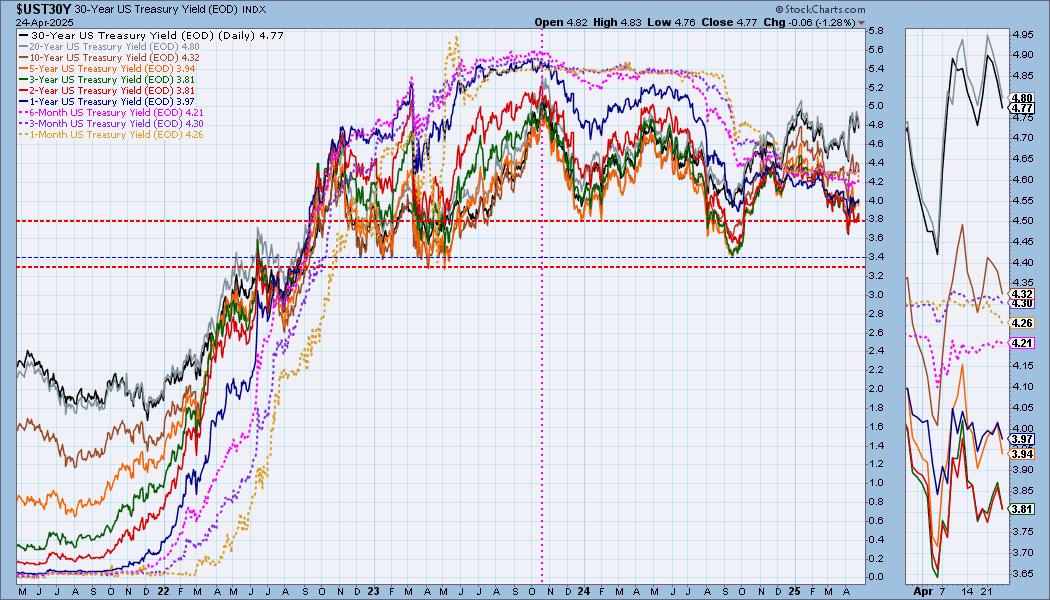Select the 2-Year US Treasury Yield legend entry
1050x600 pixels.
point(107,90)
